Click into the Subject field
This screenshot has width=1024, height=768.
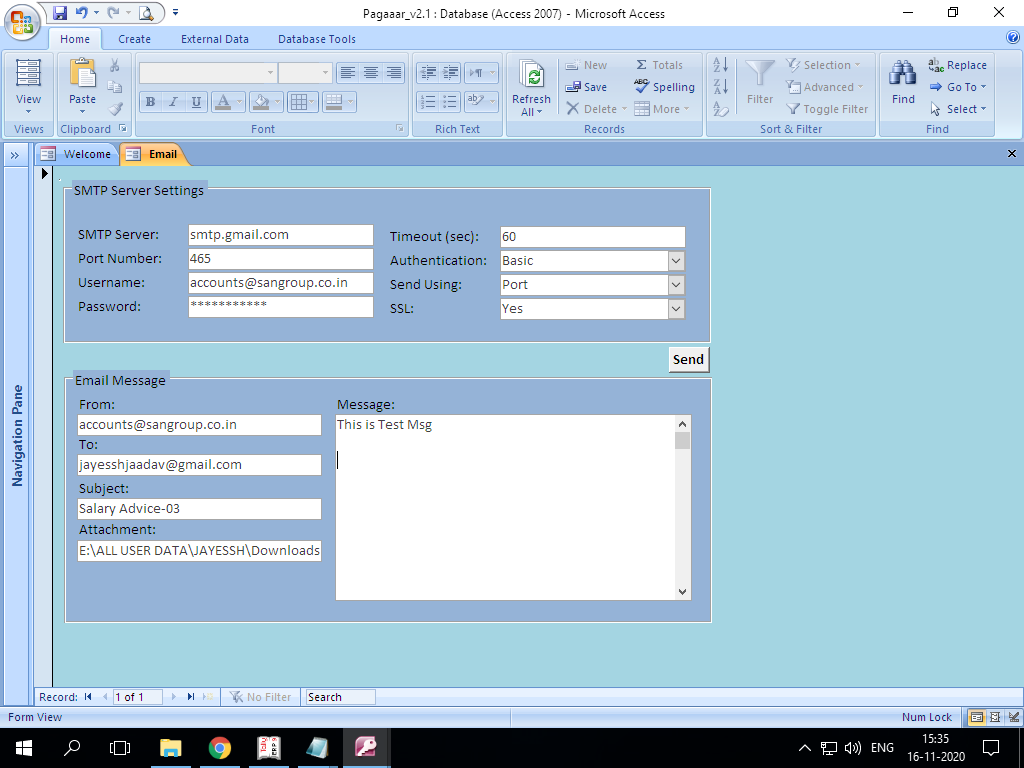click(x=199, y=509)
